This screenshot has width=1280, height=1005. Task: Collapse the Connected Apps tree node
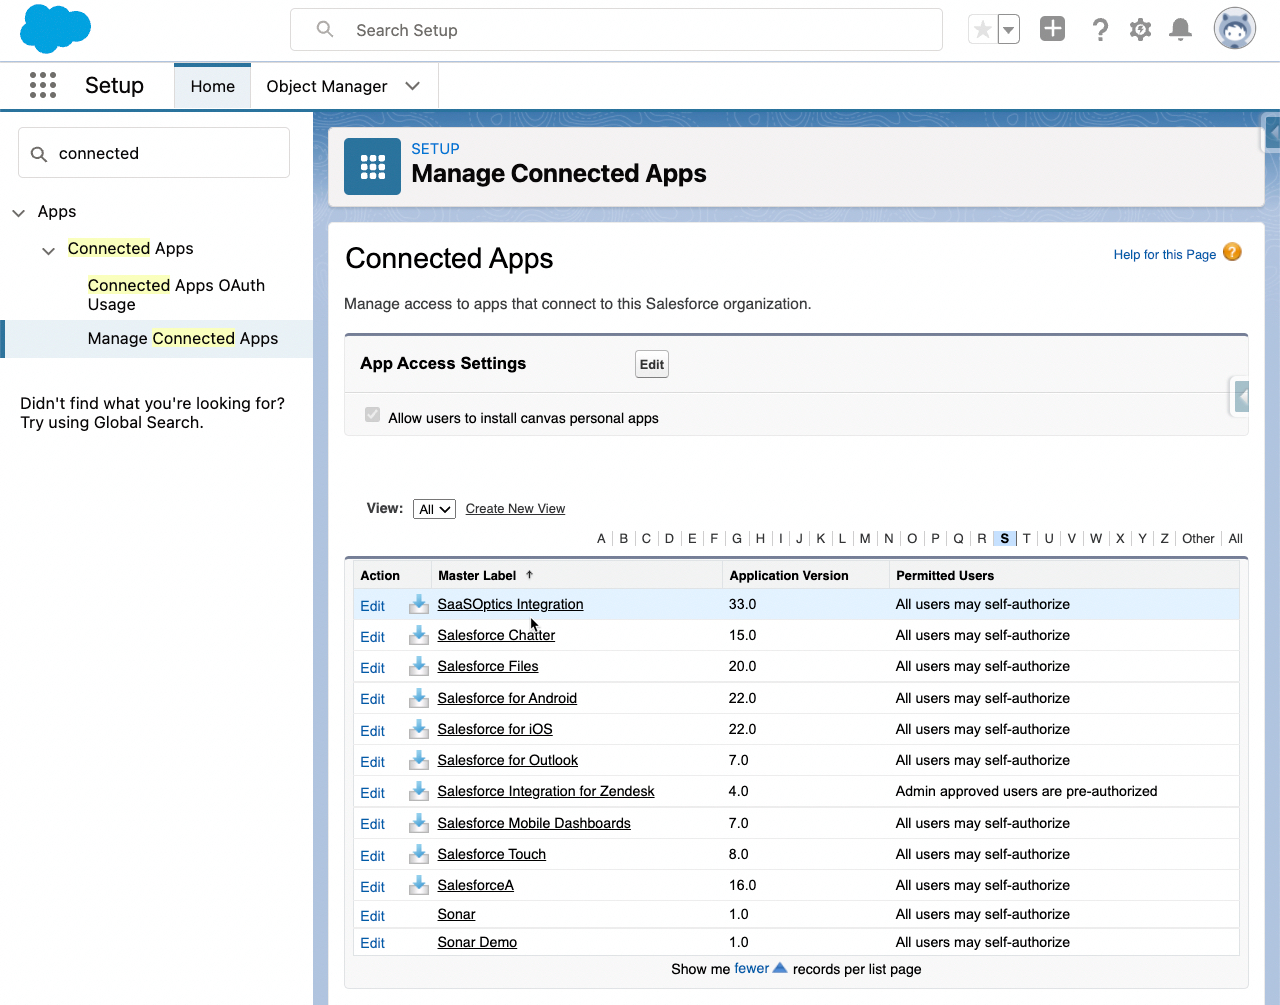click(48, 250)
